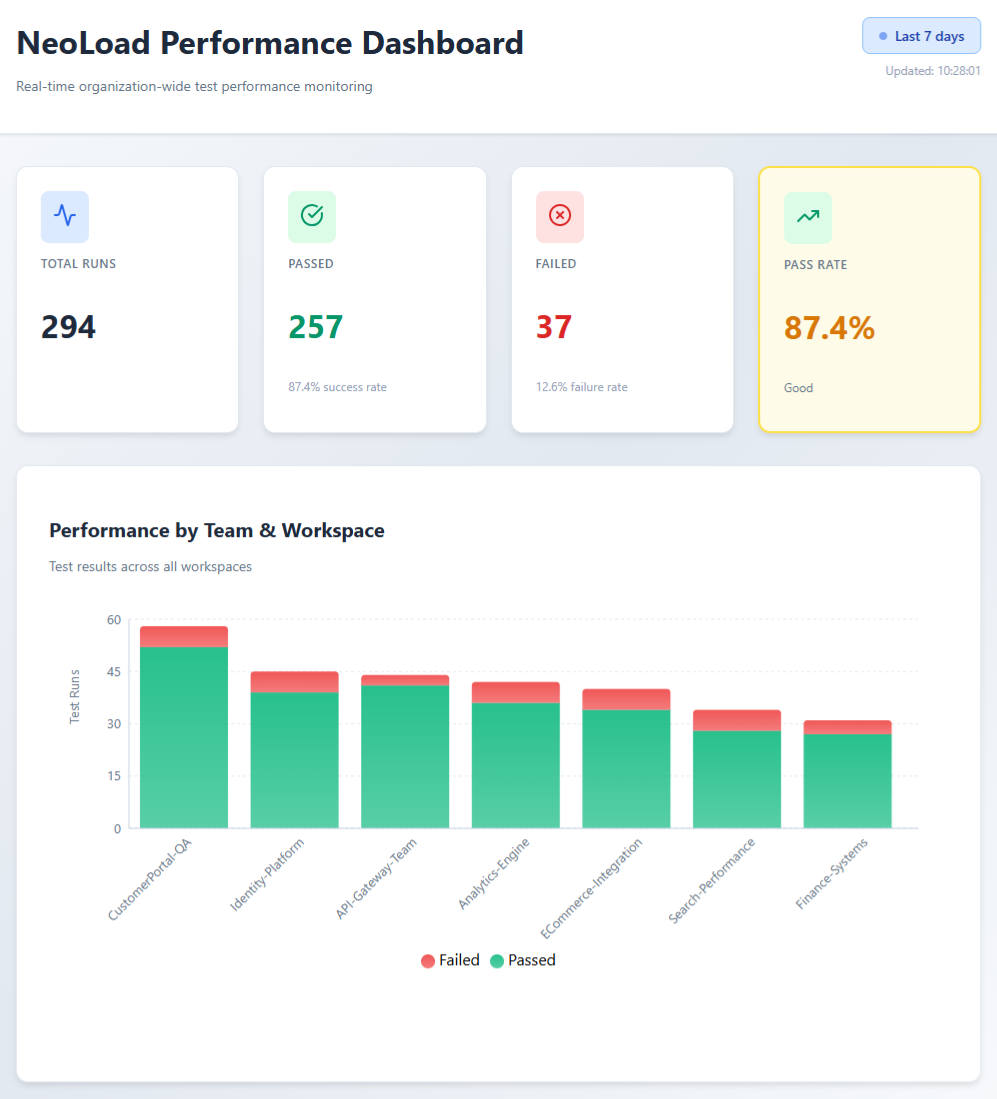Click the Test results across all workspaces subtitle
Screen dimensions: 997x1099
pos(150,566)
